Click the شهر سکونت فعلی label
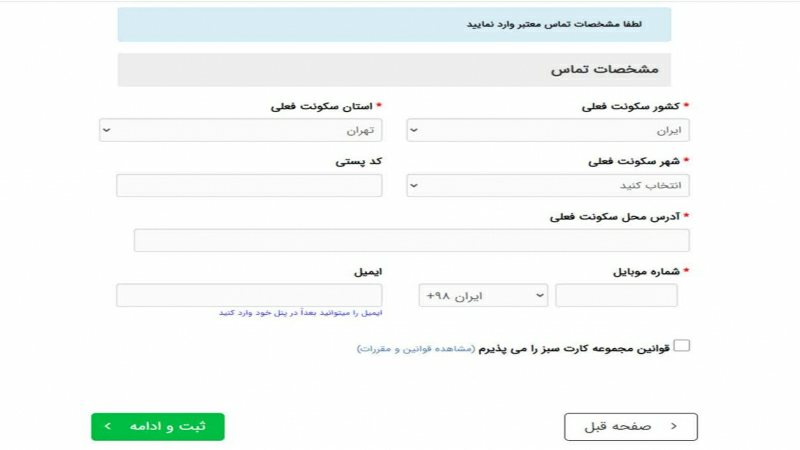 click(634, 161)
